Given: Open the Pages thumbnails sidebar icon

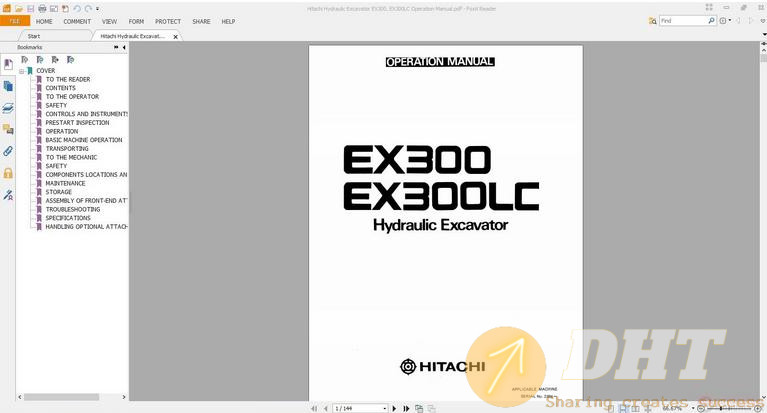Looking at the screenshot, I should [8, 86].
